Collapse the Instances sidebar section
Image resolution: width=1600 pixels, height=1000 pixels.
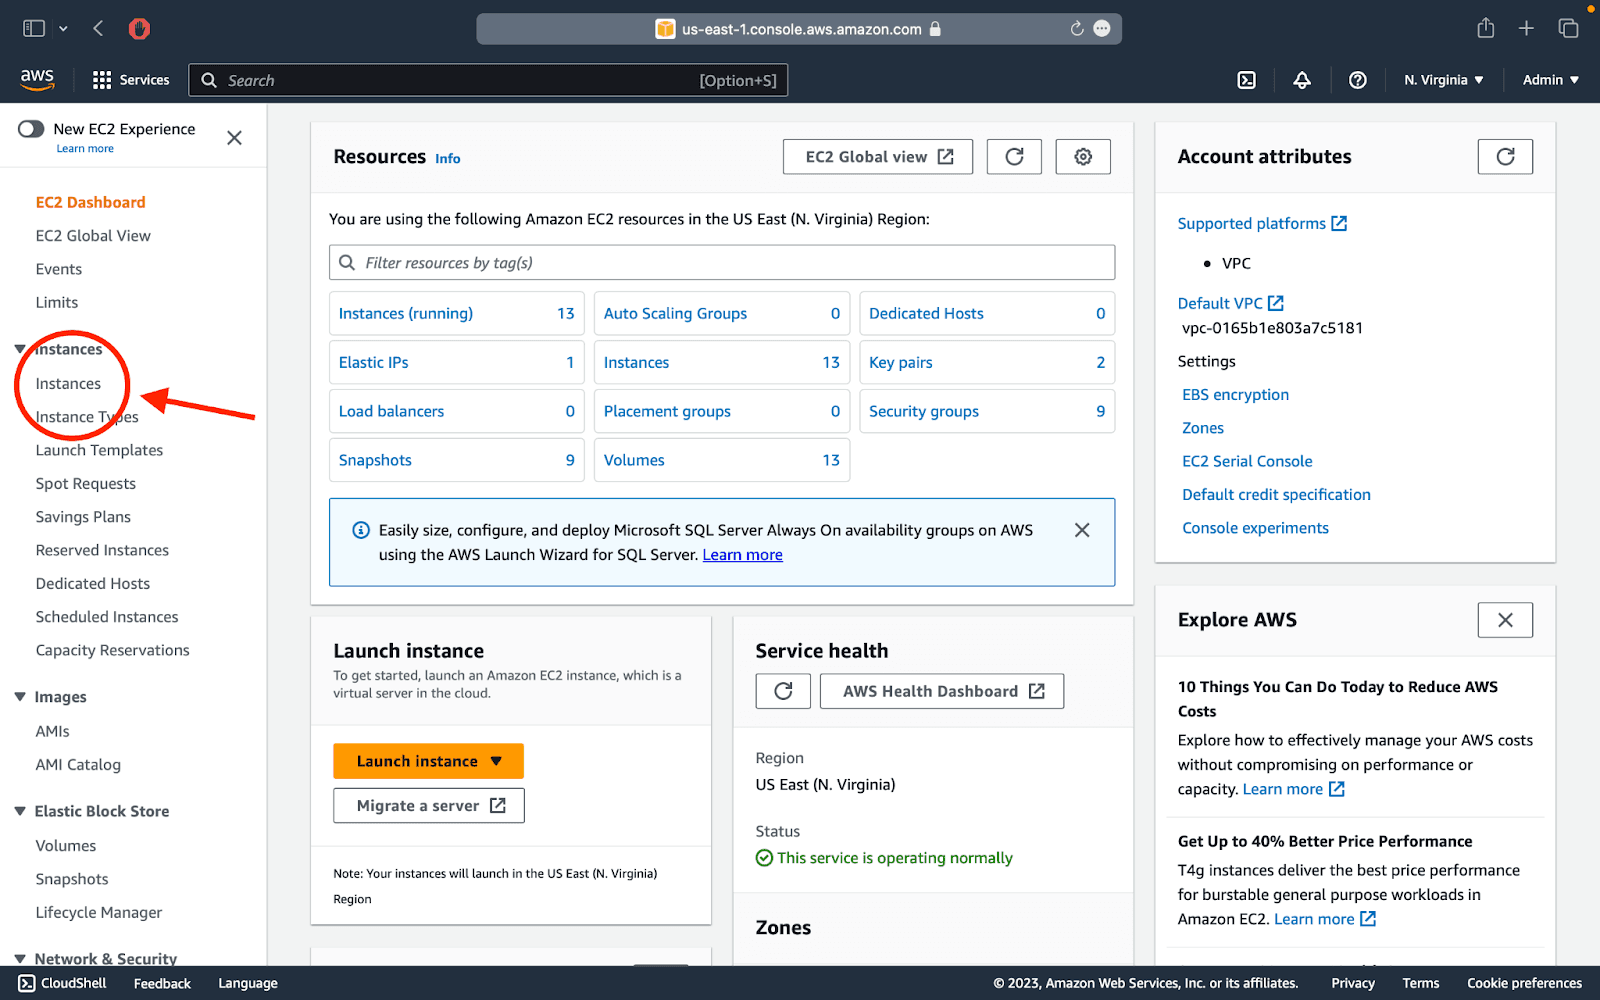point(20,349)
